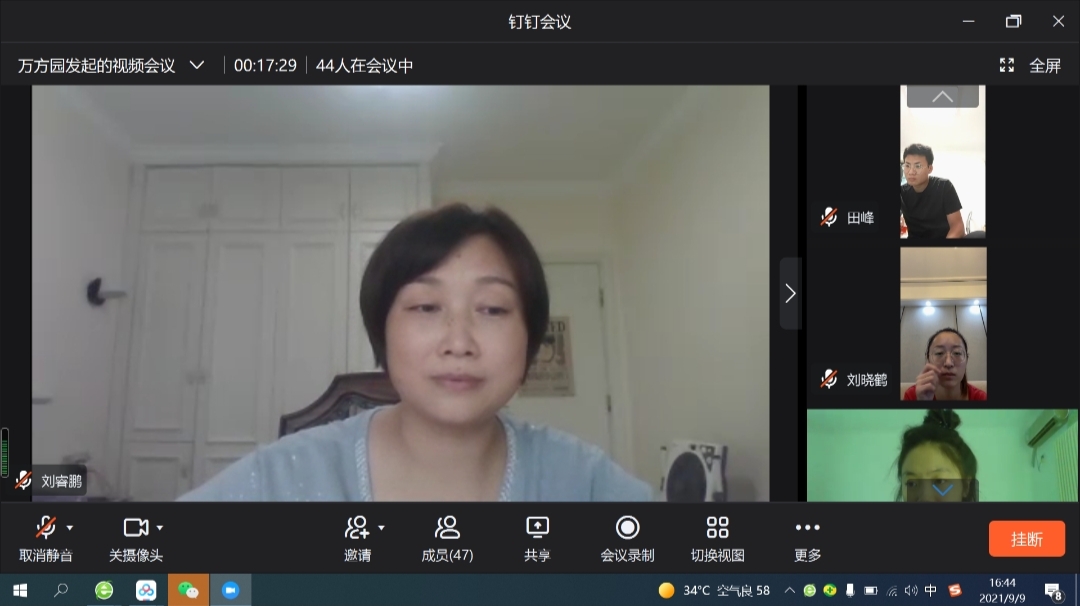Screen dimensions: 1080x606
Task: Click the meeting timer 00:17:29
Action: (x=265, y=65)
